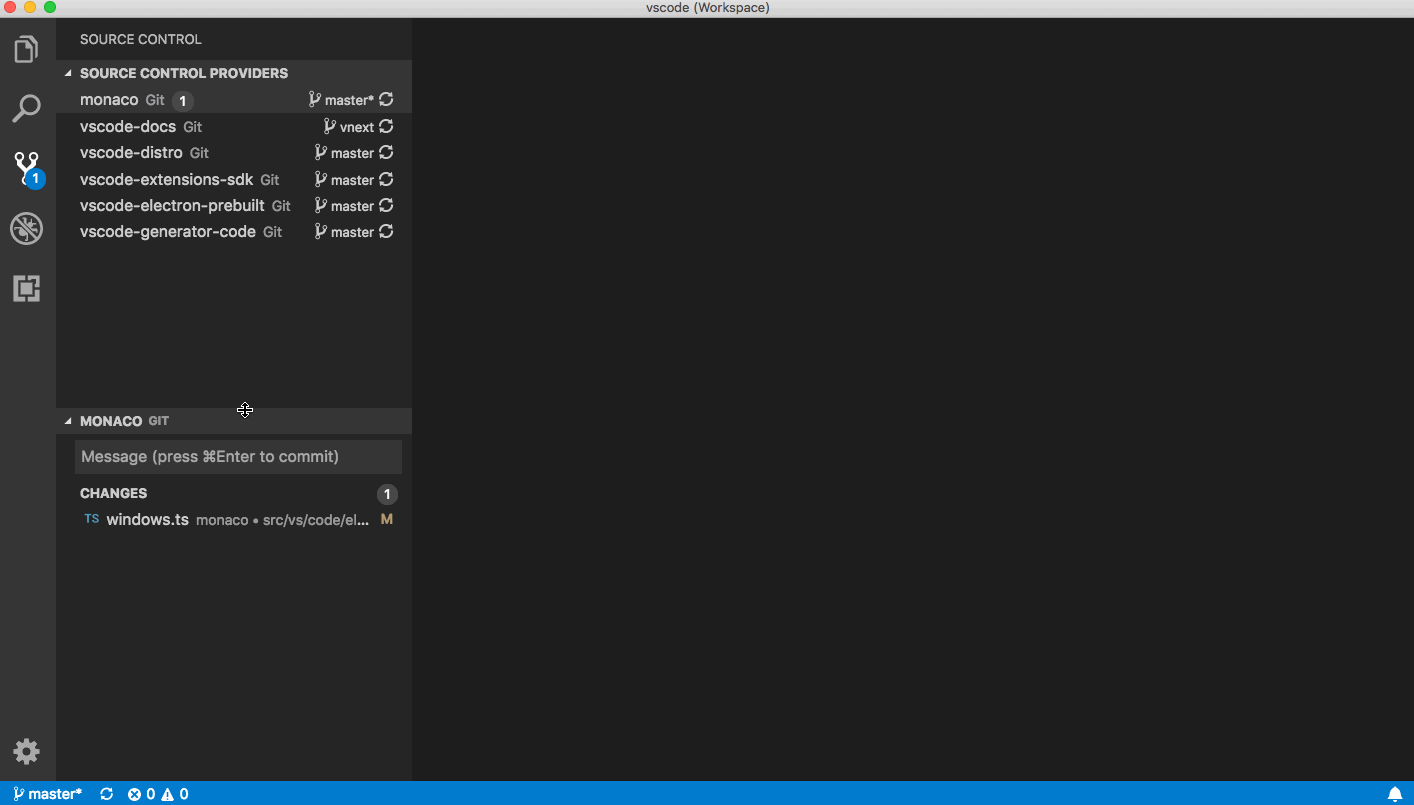Open the Extensions view in activity bar
This screenshot has height=805, width=1414.
tap(27, 289)
